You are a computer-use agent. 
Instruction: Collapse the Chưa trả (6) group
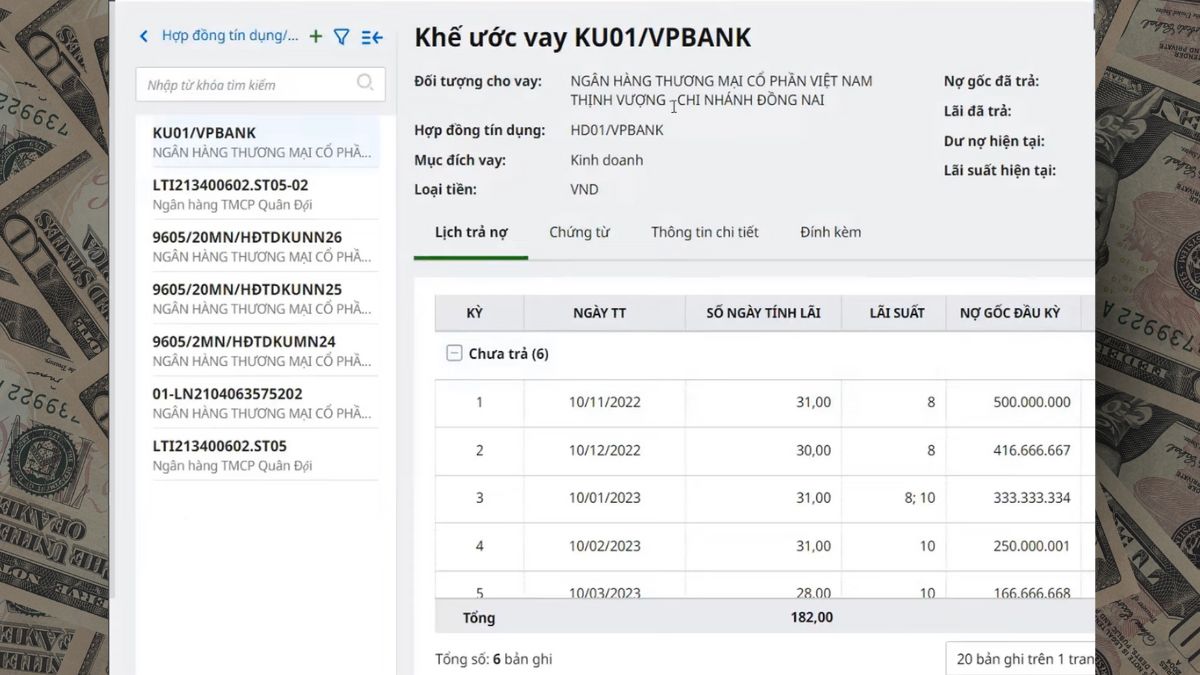pos(454,354)
